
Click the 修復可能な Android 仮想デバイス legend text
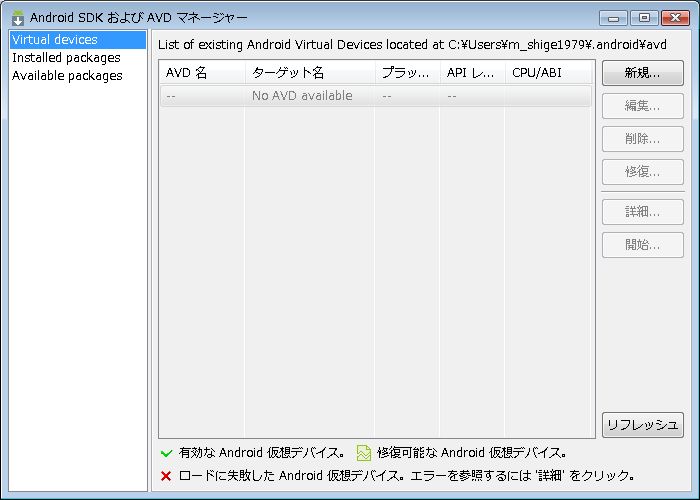tap(472, 453)
